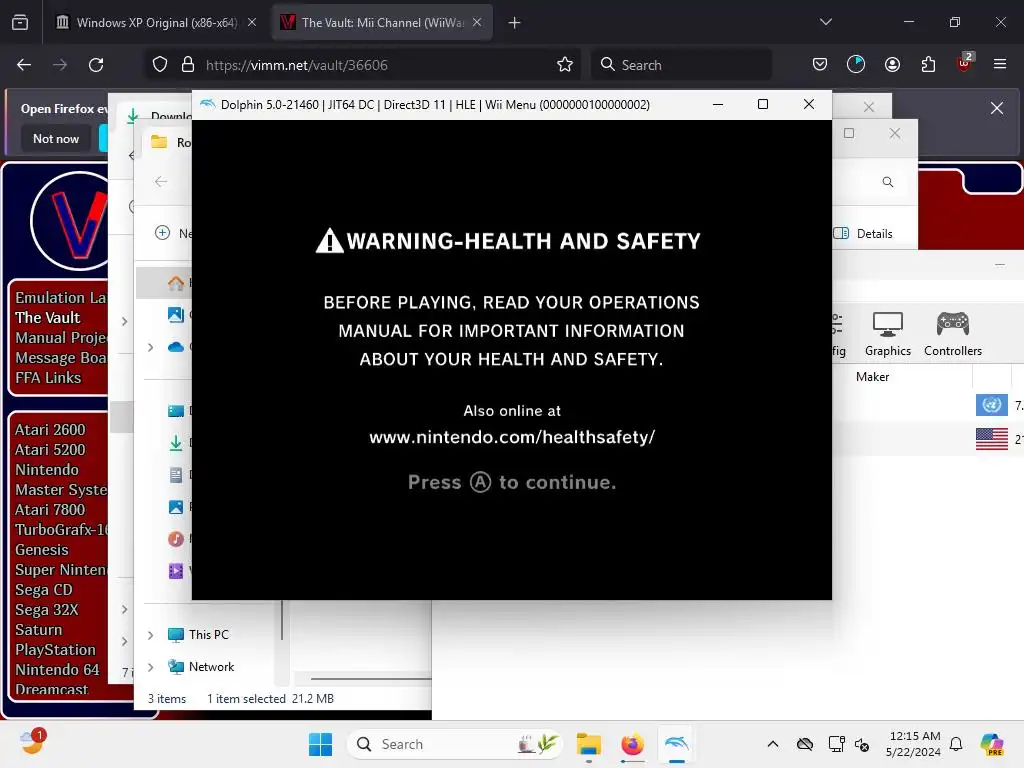Open Dolphin emulator taskbar icon
The width and height of the screenshot is (1024, 768).
click(x=677, y=744)
